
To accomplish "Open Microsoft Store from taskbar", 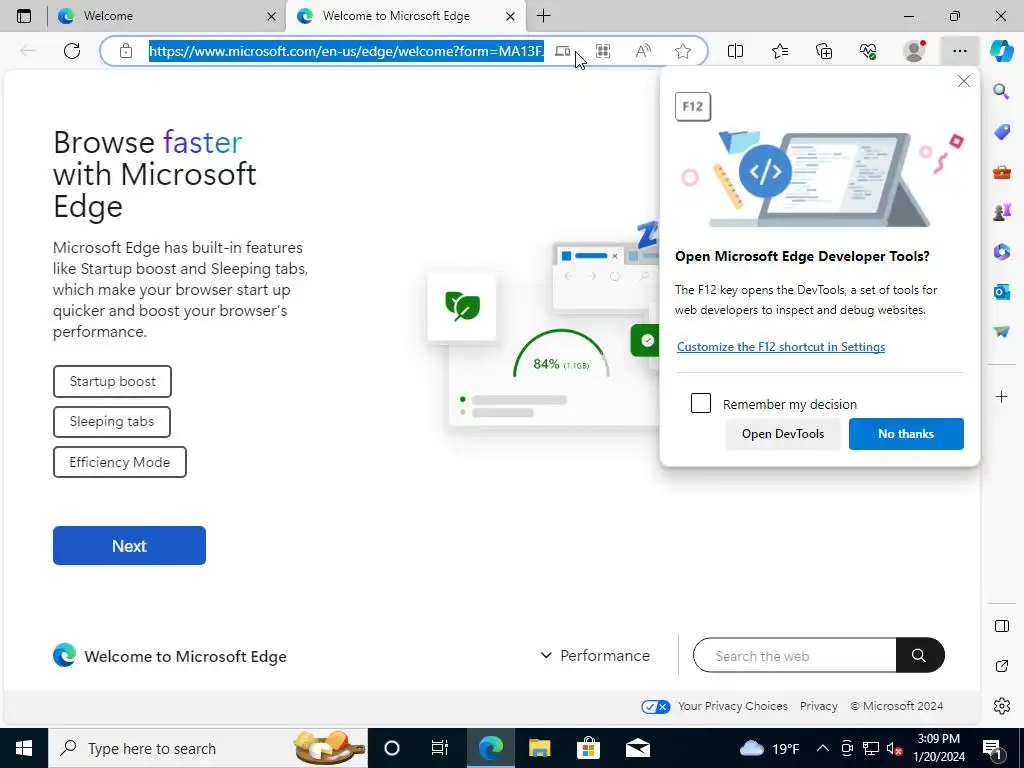I will pos(588,748).
